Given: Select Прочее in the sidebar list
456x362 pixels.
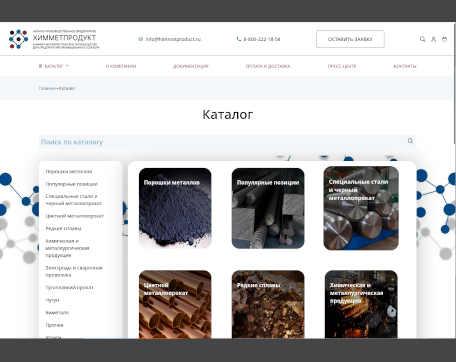Looking at the screenshot, I should pos(54,325).
